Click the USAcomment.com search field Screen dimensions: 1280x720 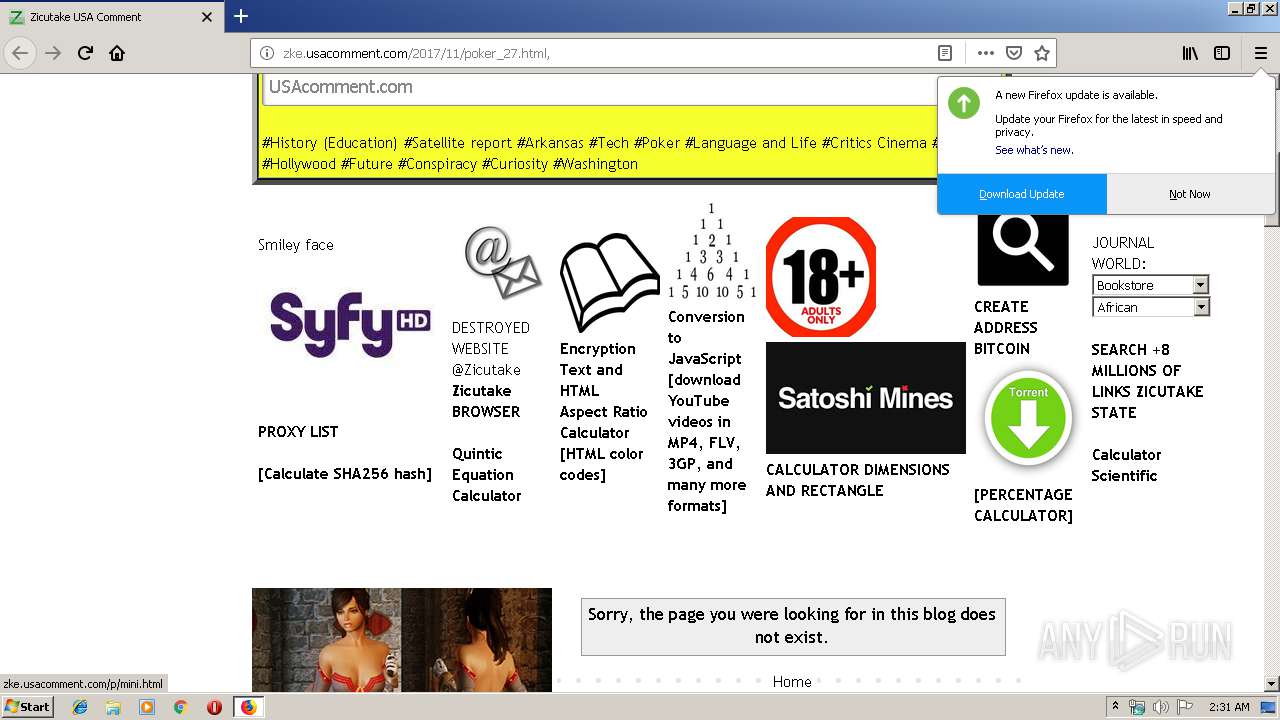click(630, 87)
